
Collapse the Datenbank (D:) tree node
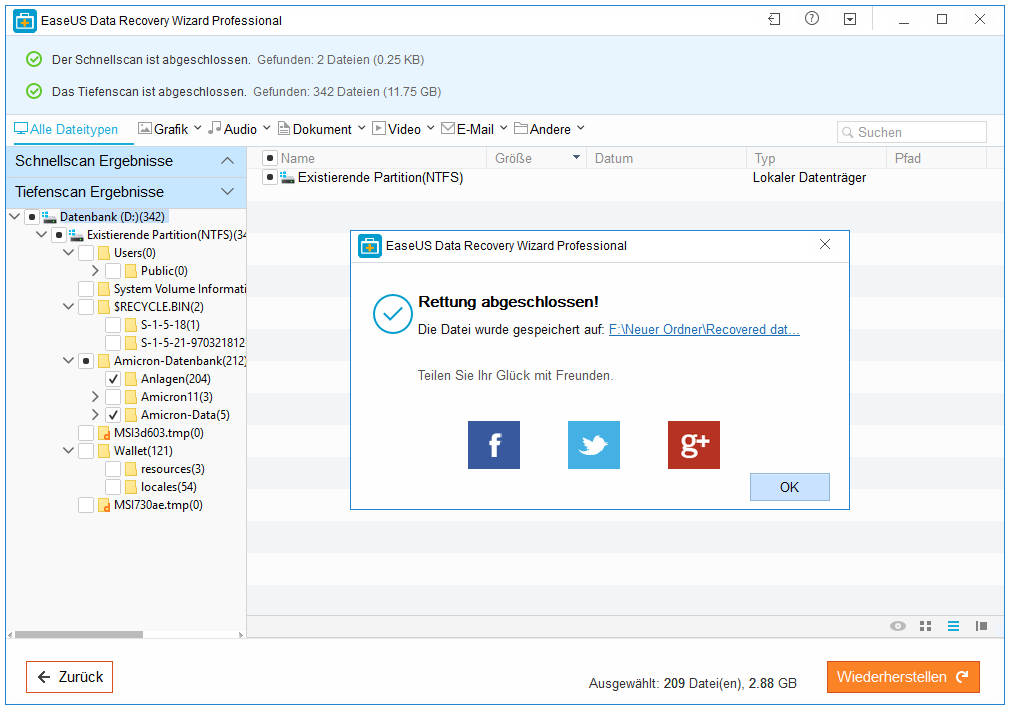coord(14,216)
